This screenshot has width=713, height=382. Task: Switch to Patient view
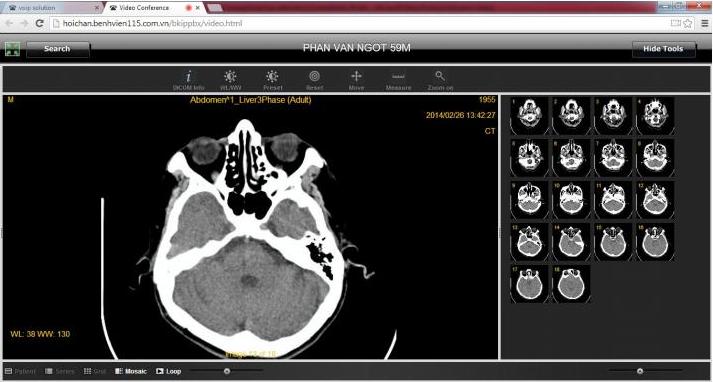(20, 371)
